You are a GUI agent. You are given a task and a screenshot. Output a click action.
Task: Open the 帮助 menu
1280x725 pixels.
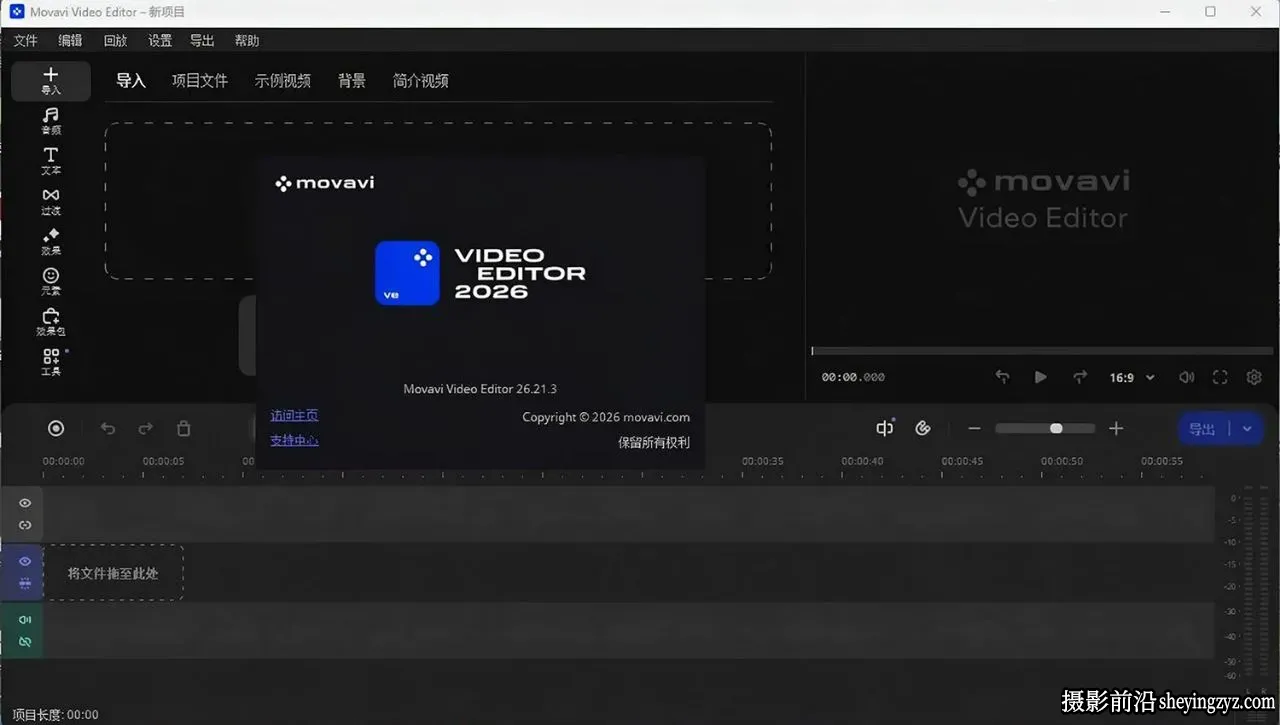pos(247,41)
